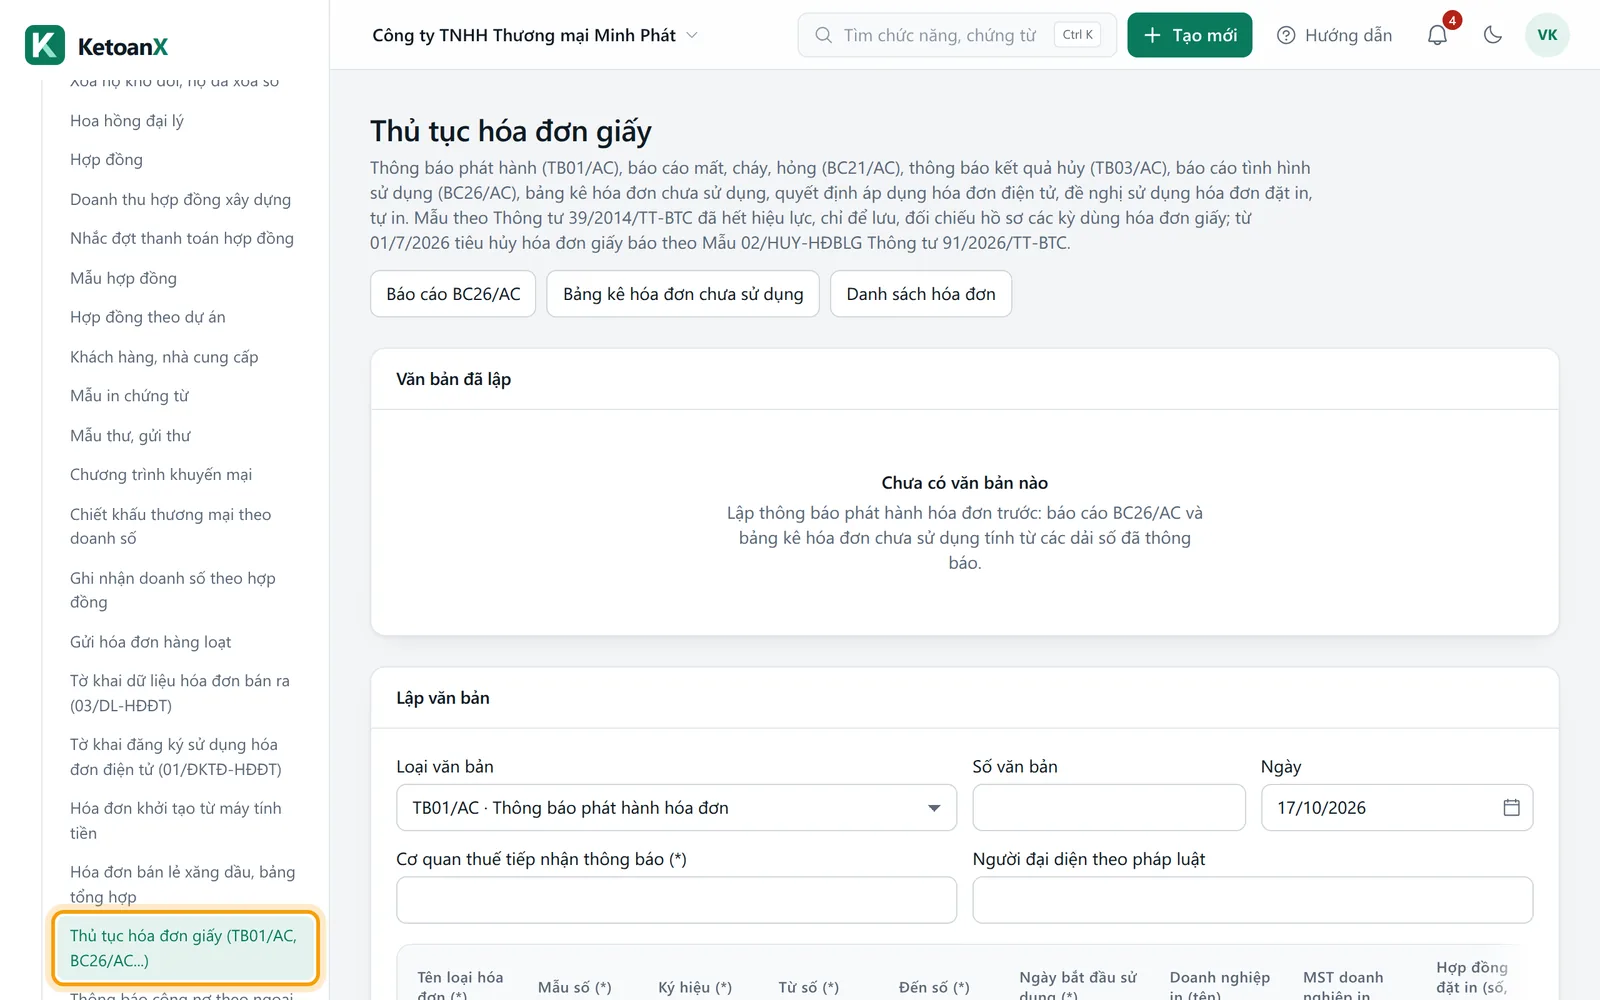Image resolution: width=1600 pixels, height=1000 pixels.
Task: Open Mẫu thư, gửi thư
Action: pos(130,436)
